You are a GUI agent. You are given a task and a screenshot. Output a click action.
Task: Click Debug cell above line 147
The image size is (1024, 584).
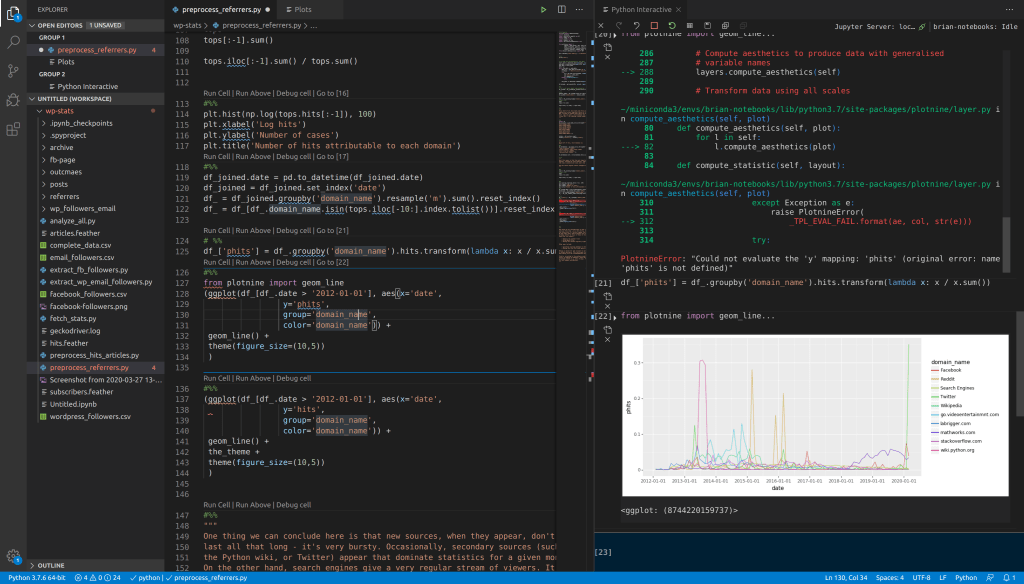tap(293, 505)
